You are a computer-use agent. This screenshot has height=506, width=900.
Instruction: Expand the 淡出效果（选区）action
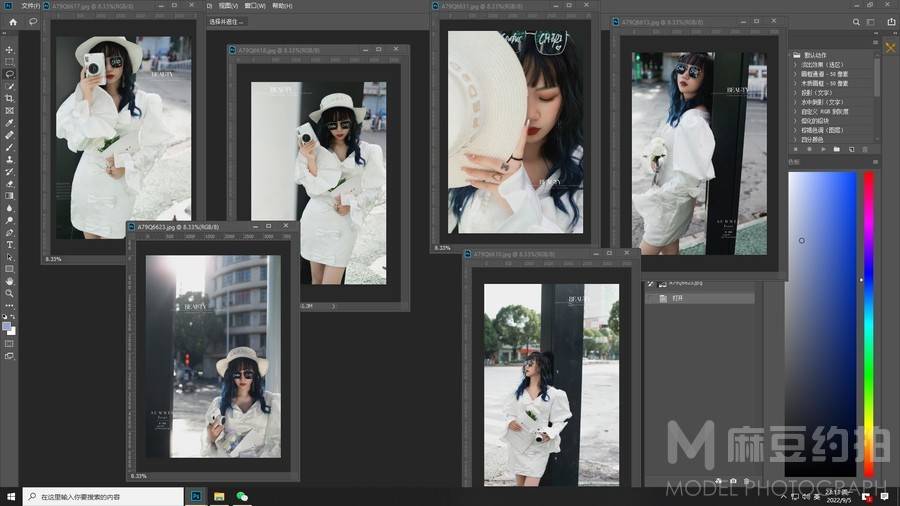pyautogui.click(x=796, y=65)
